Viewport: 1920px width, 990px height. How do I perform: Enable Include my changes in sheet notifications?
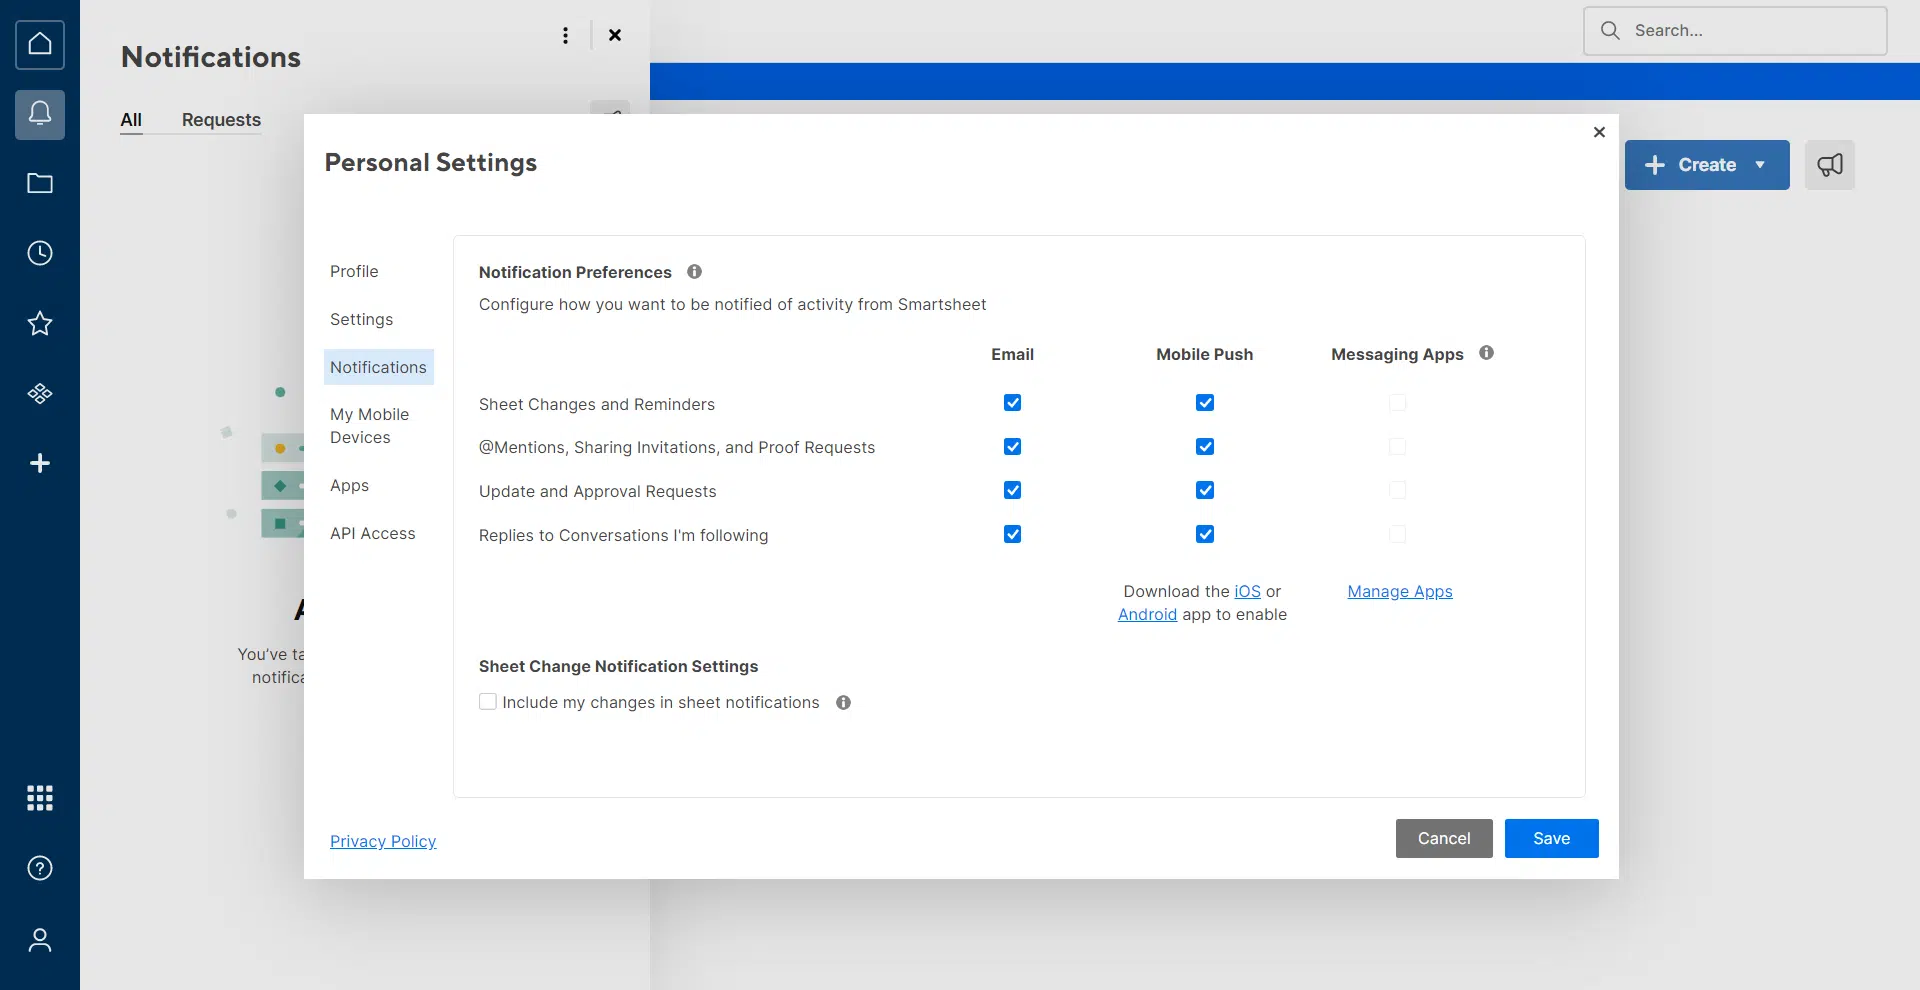click(488, 702)
